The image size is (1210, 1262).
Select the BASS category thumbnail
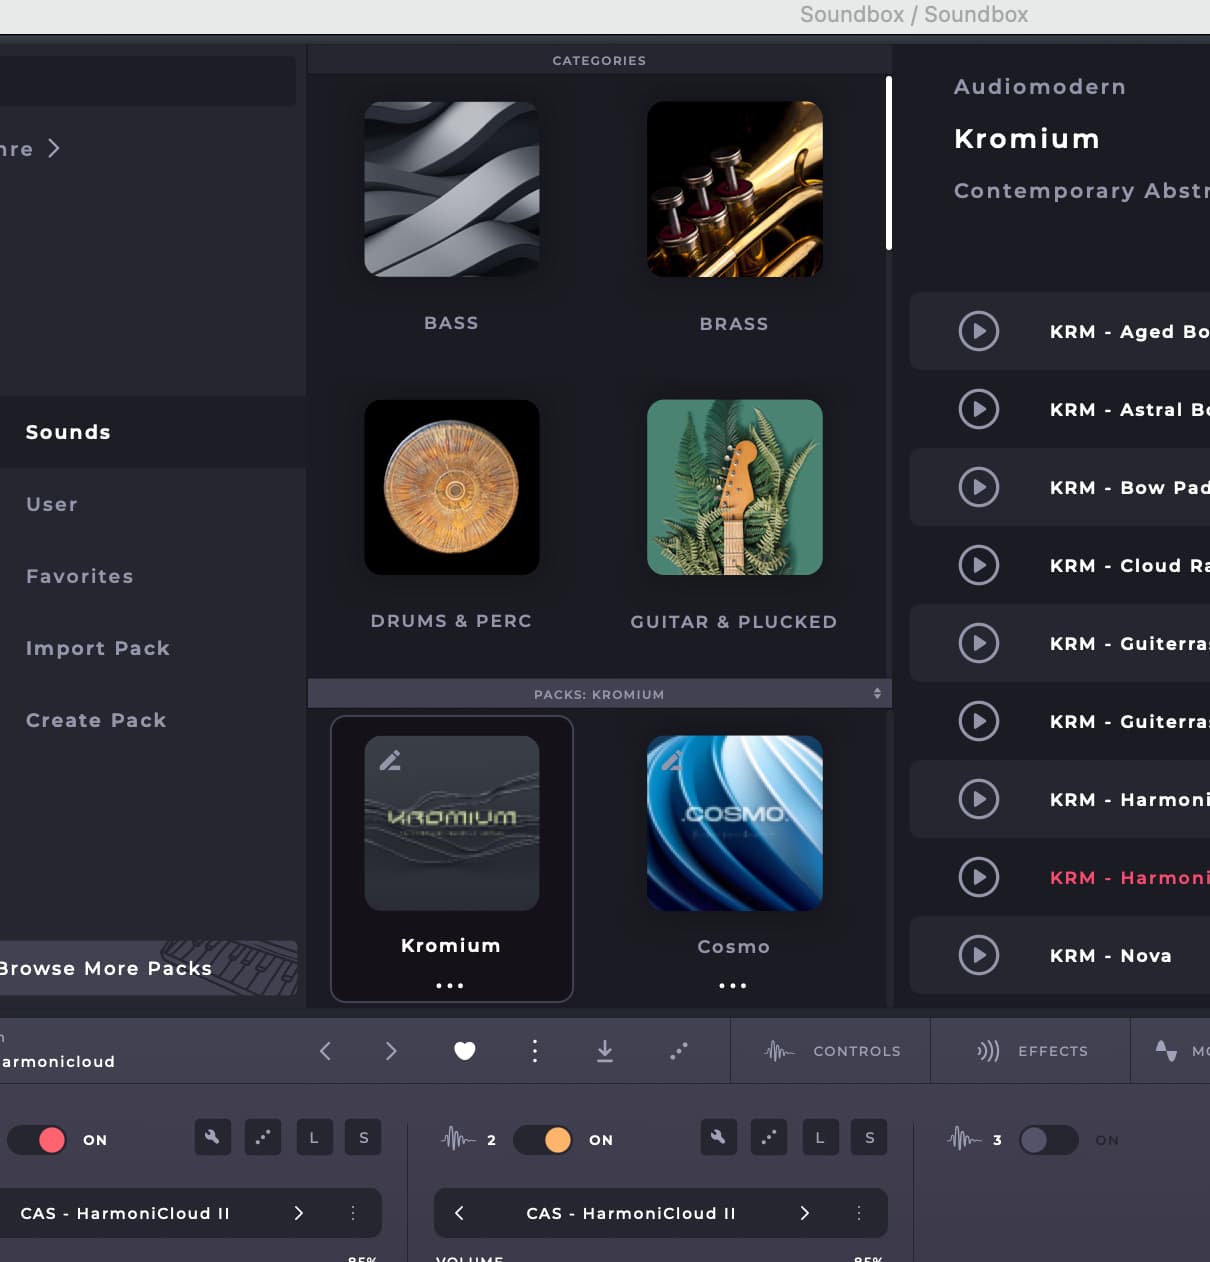[452, 189]
